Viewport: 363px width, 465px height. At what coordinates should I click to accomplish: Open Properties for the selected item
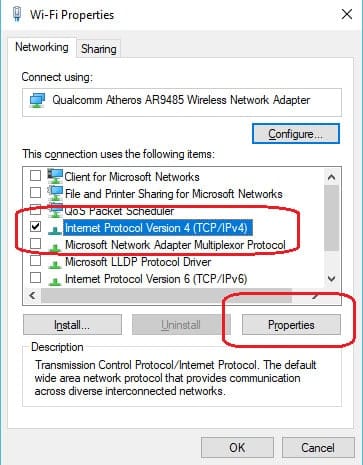[x=291, y=325]
